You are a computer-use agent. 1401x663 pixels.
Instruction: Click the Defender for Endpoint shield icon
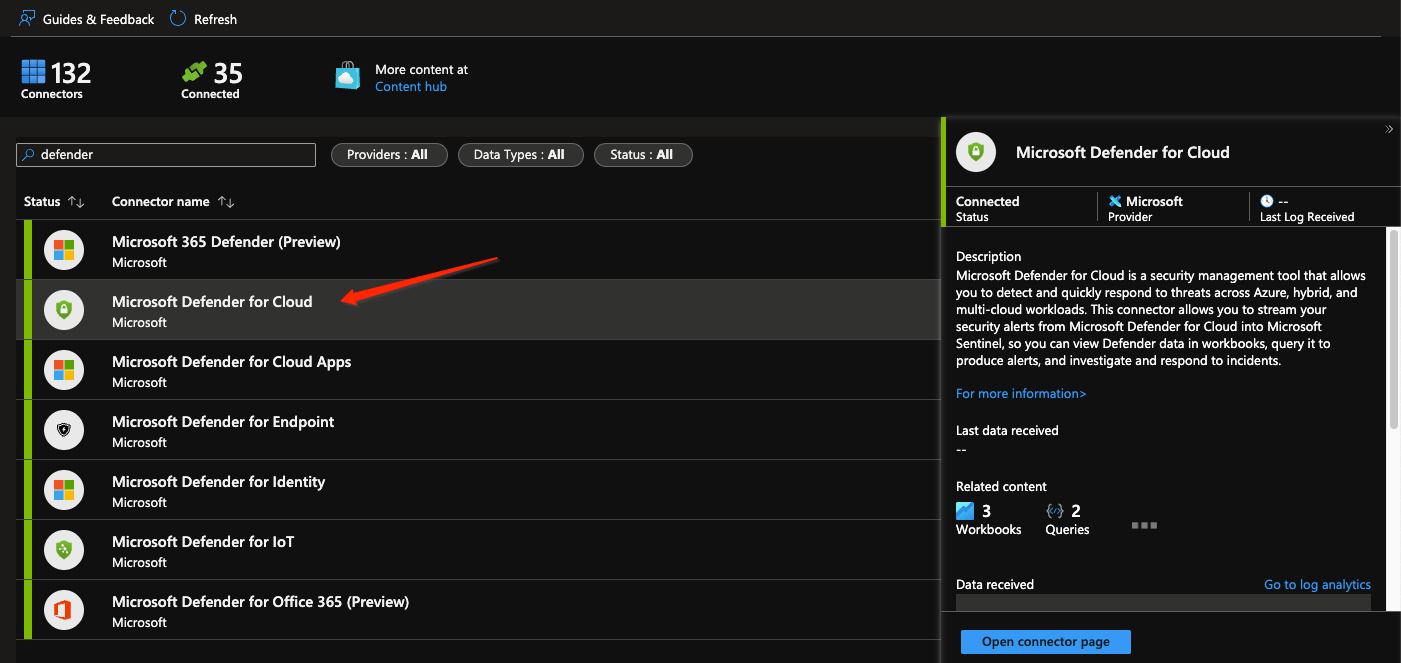[x=64, y=430]
